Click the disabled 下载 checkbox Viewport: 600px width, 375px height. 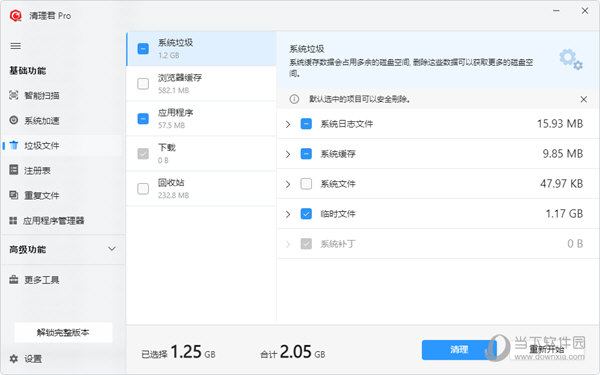143,153
